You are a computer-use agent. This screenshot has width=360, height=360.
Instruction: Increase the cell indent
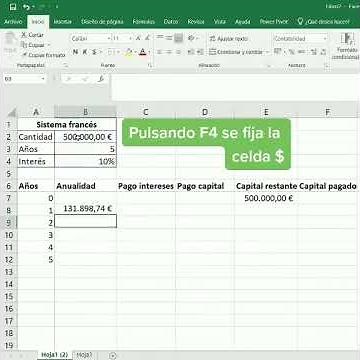coord(200,52)
